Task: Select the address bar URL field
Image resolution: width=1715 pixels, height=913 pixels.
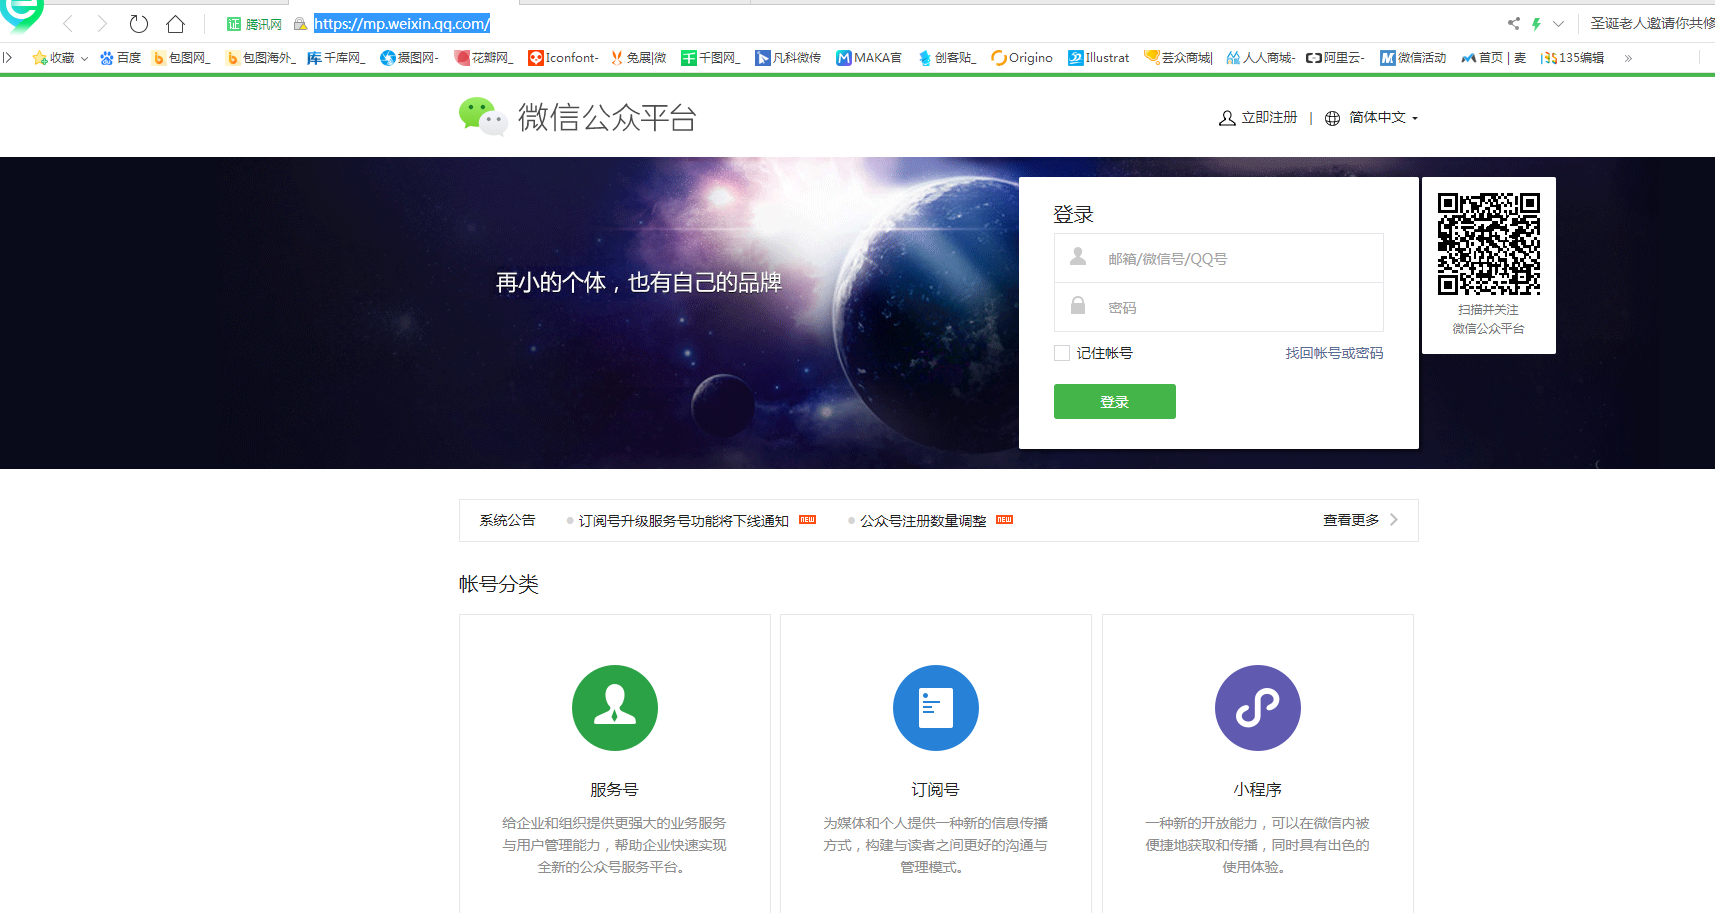Action: coord(402,23)
